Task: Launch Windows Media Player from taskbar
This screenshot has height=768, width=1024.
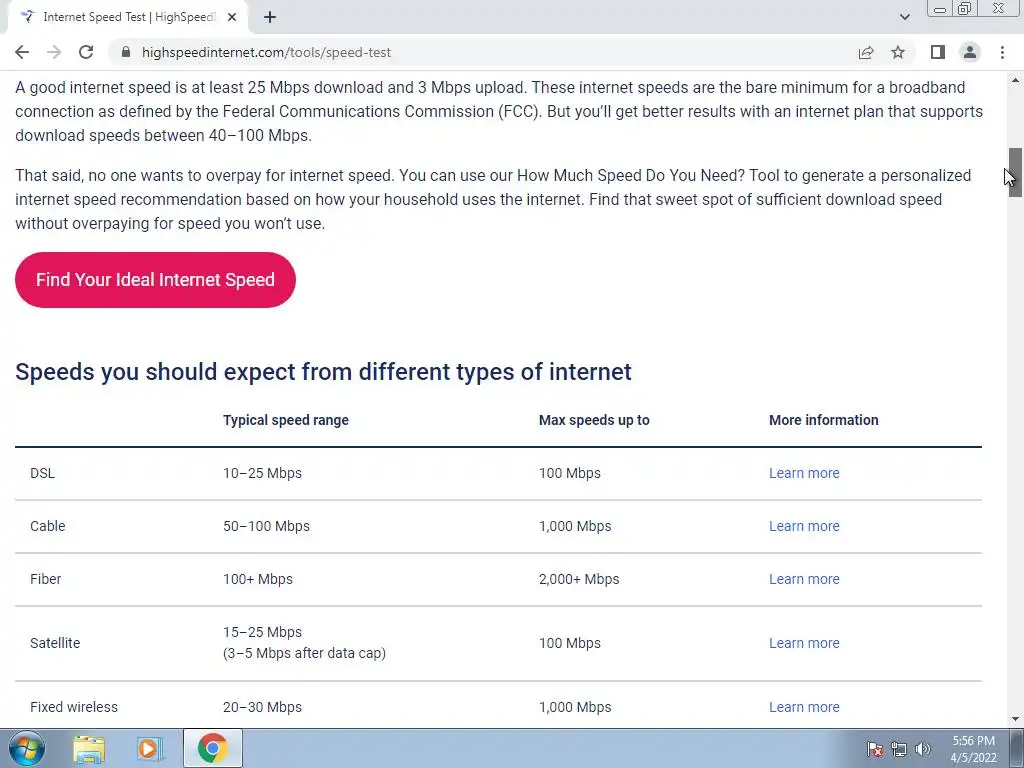Action: 149,749
